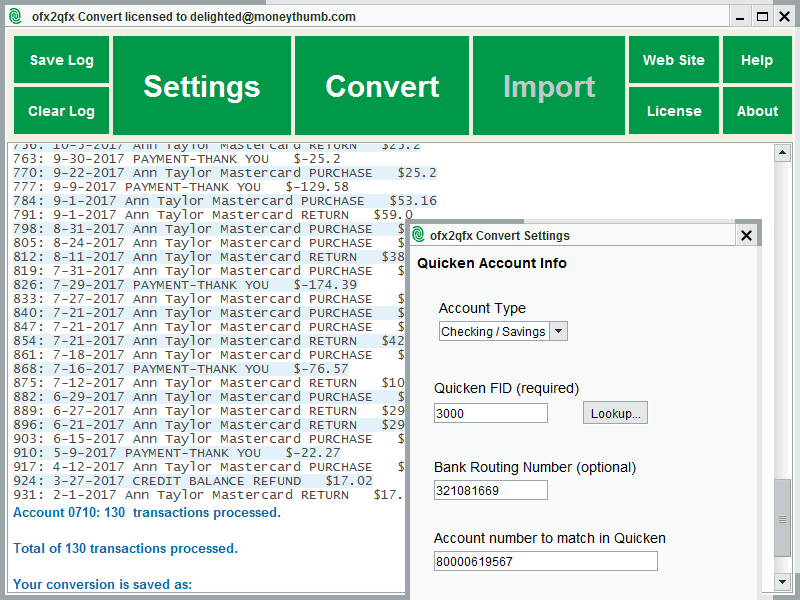Select the Checking / Savings combo box
Viewport: 800px width, 600px height.
point(503,331)
